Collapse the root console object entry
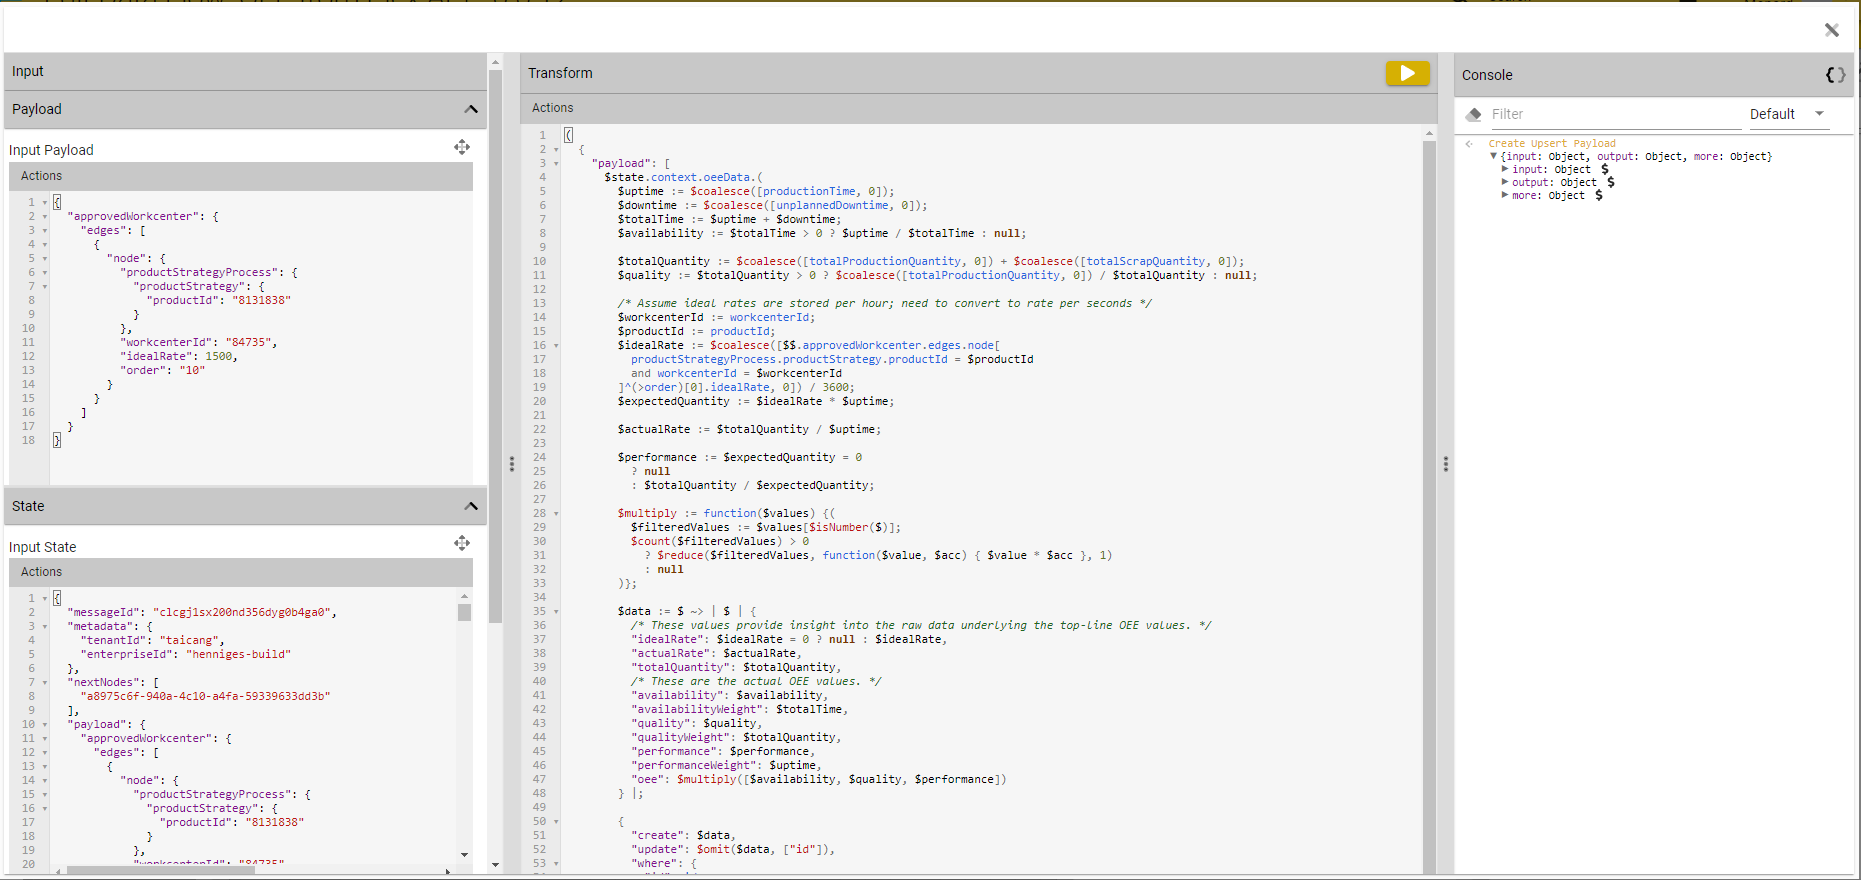The height and width of the screenshot is (880, 1861). pos(1494,156)
